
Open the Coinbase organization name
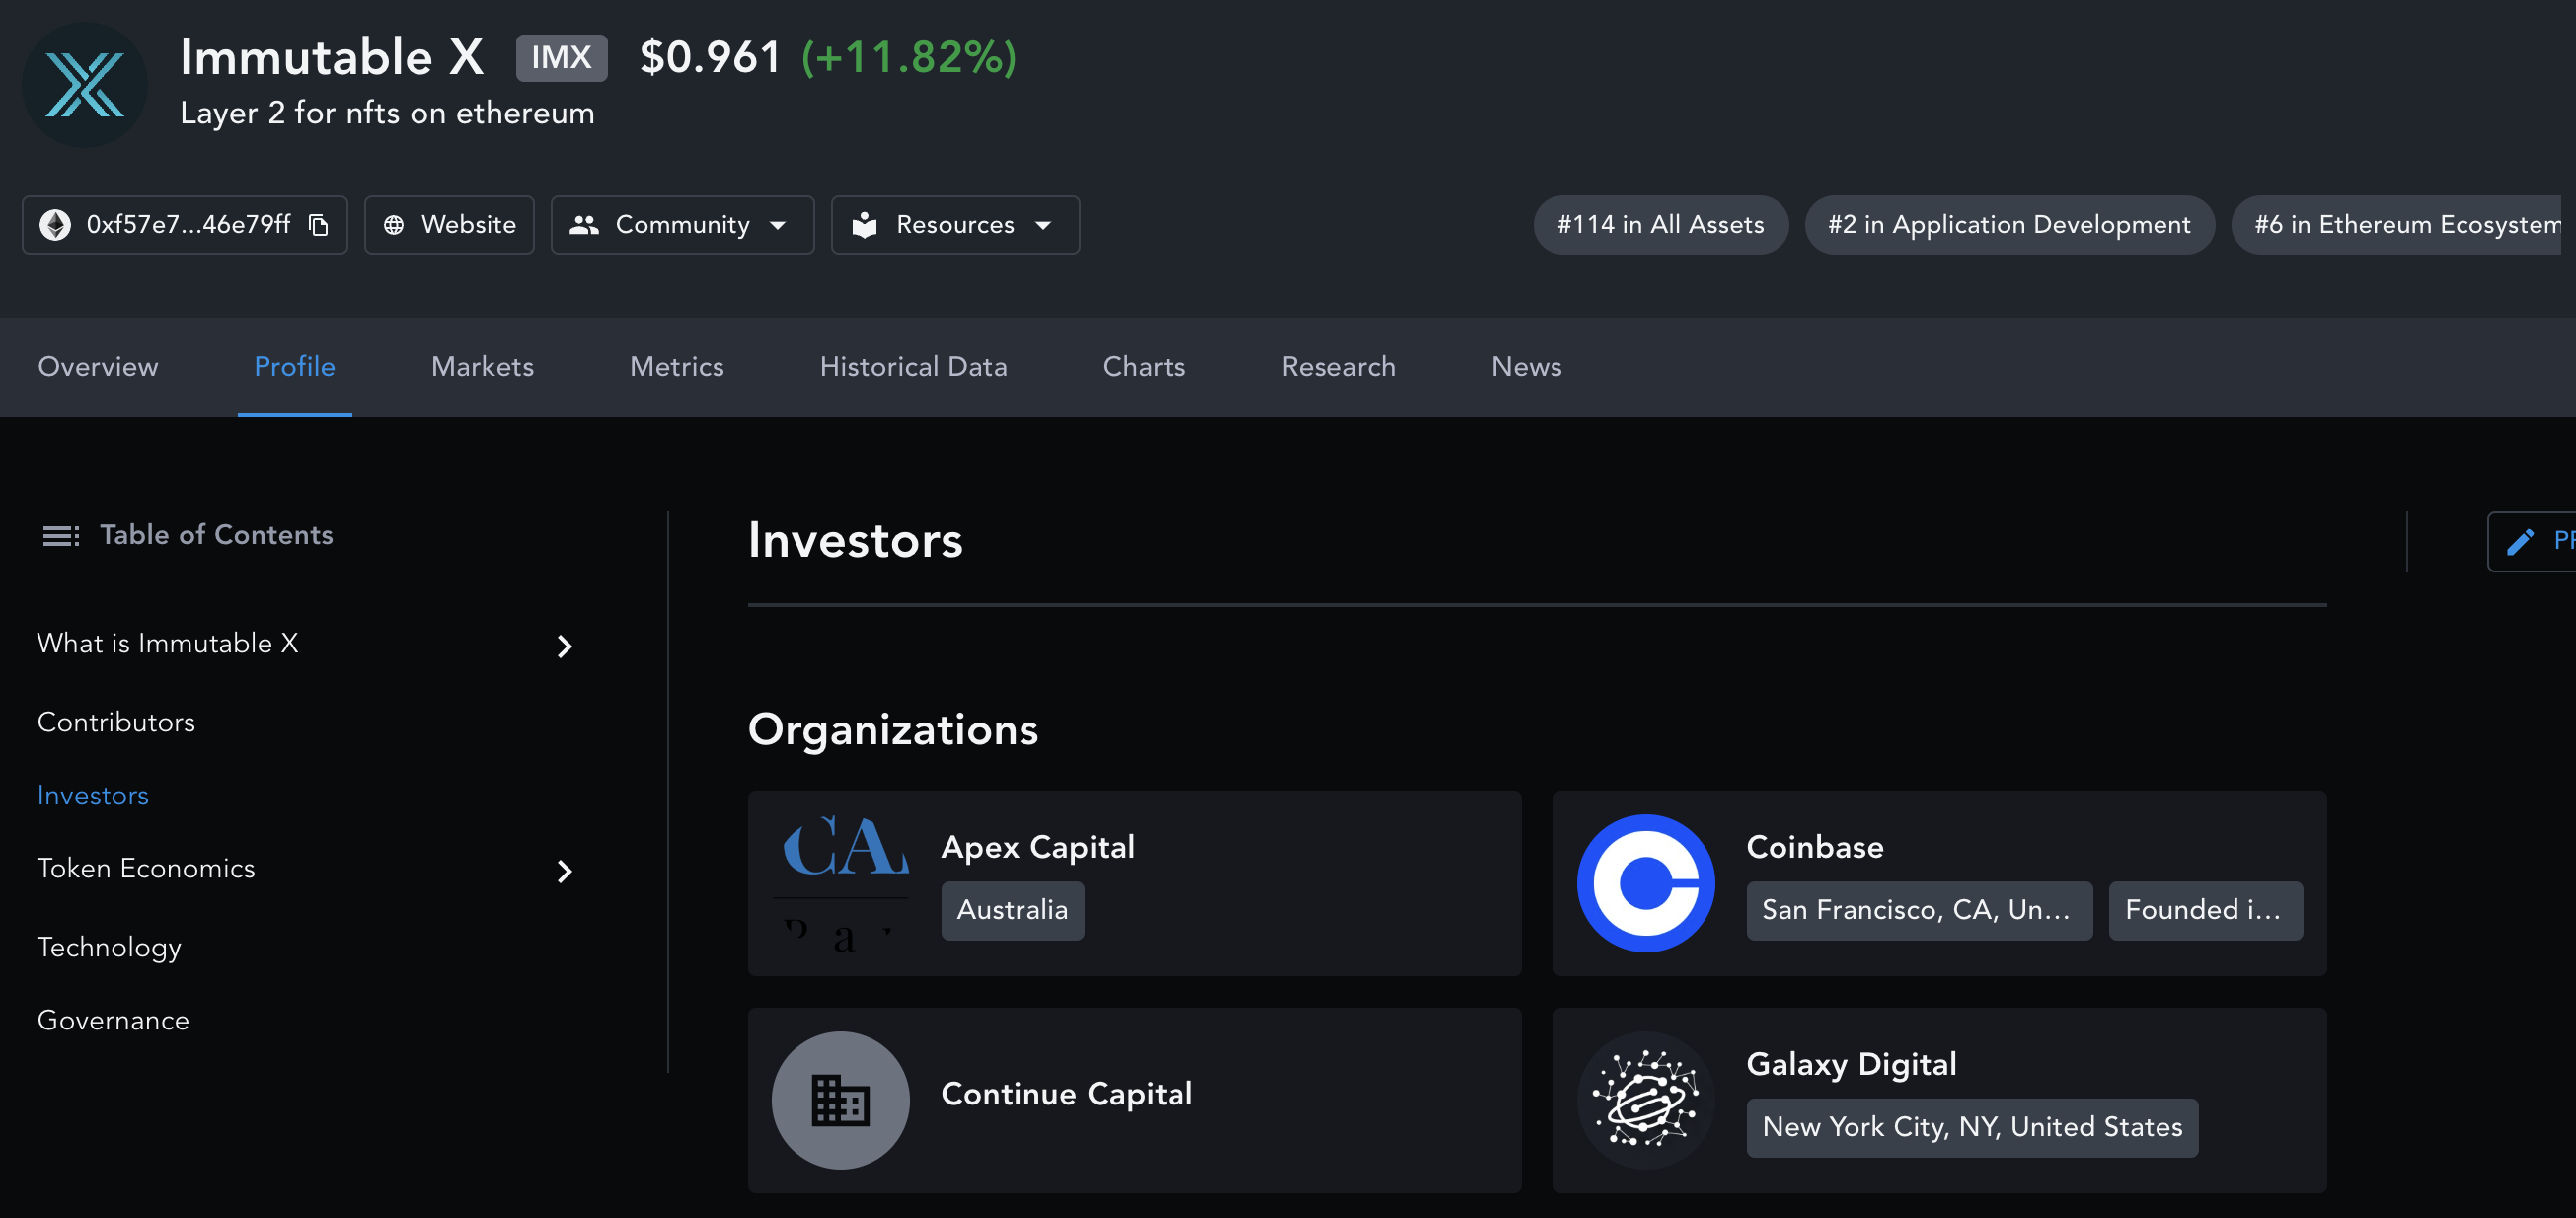coord(1815,847)
